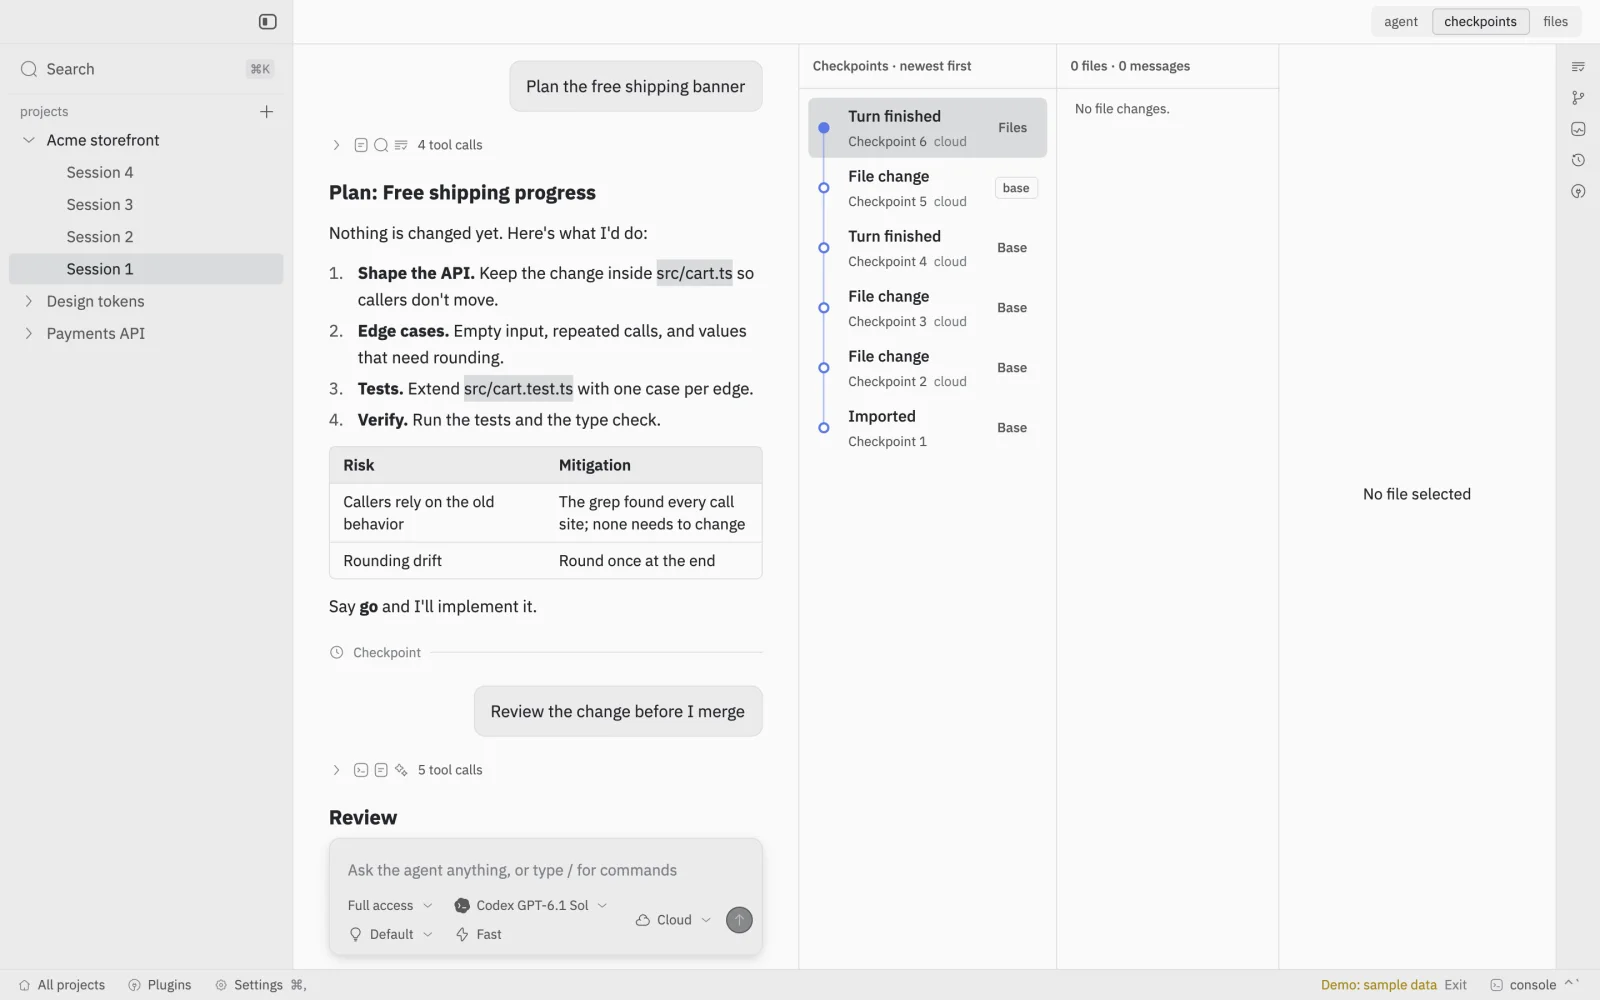This screenshot has width=1600, height=1000.
Task: Open the history clock icon in the right rail
Action: tap(1578, 160)
